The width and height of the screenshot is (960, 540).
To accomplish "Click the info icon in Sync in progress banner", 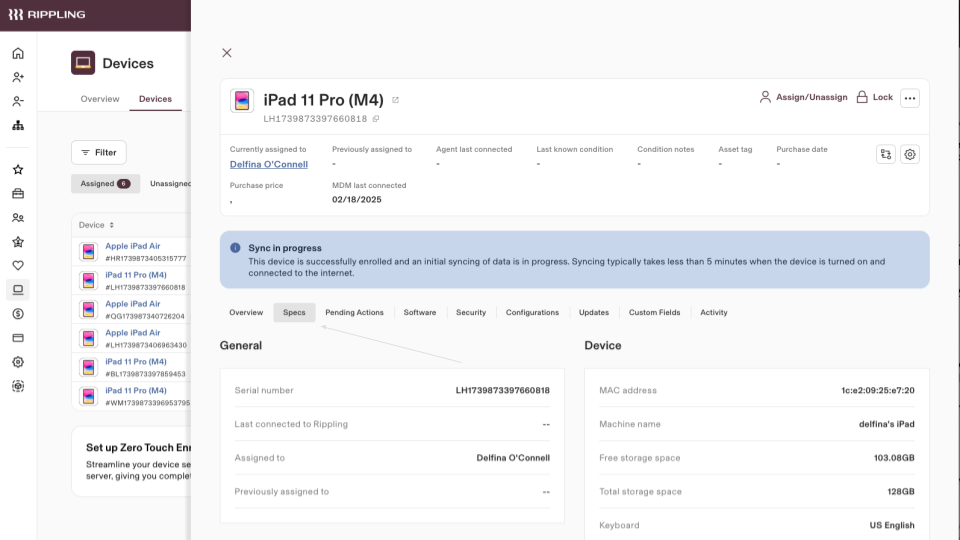I will 235,248.
